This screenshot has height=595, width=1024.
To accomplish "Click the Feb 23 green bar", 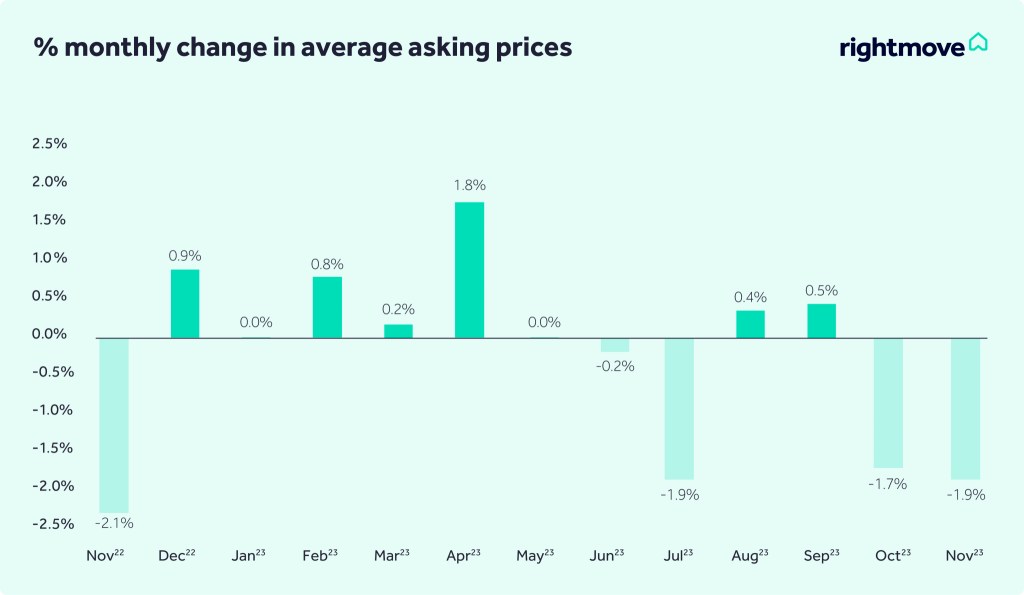I will point(327,307).
